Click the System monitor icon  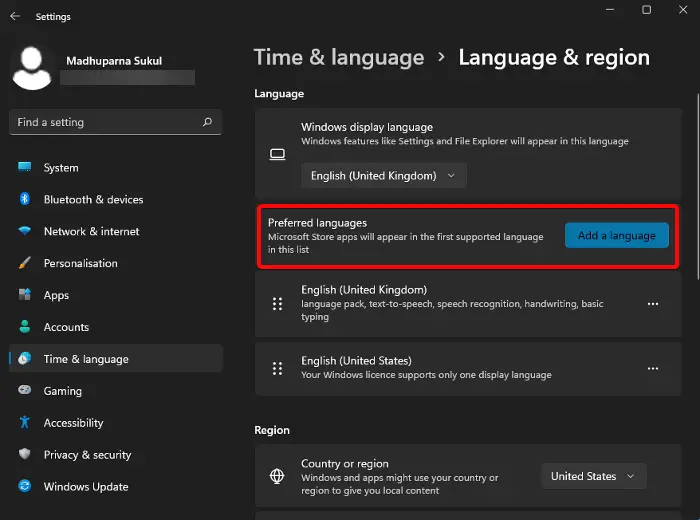click(x=25, y=167)
